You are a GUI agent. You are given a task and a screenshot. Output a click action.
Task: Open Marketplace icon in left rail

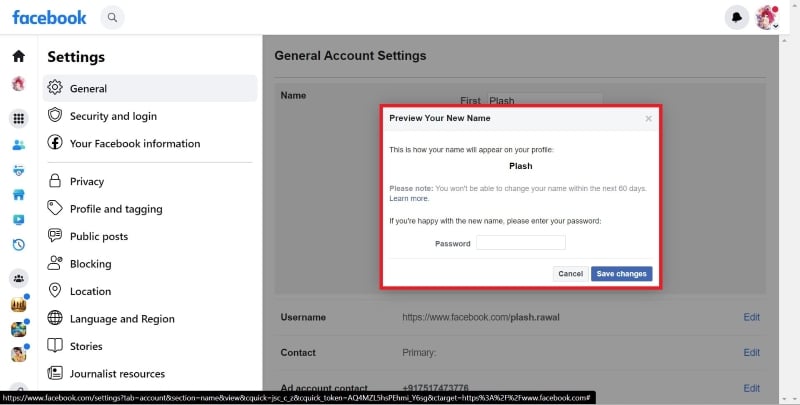(x=19, y=195)
